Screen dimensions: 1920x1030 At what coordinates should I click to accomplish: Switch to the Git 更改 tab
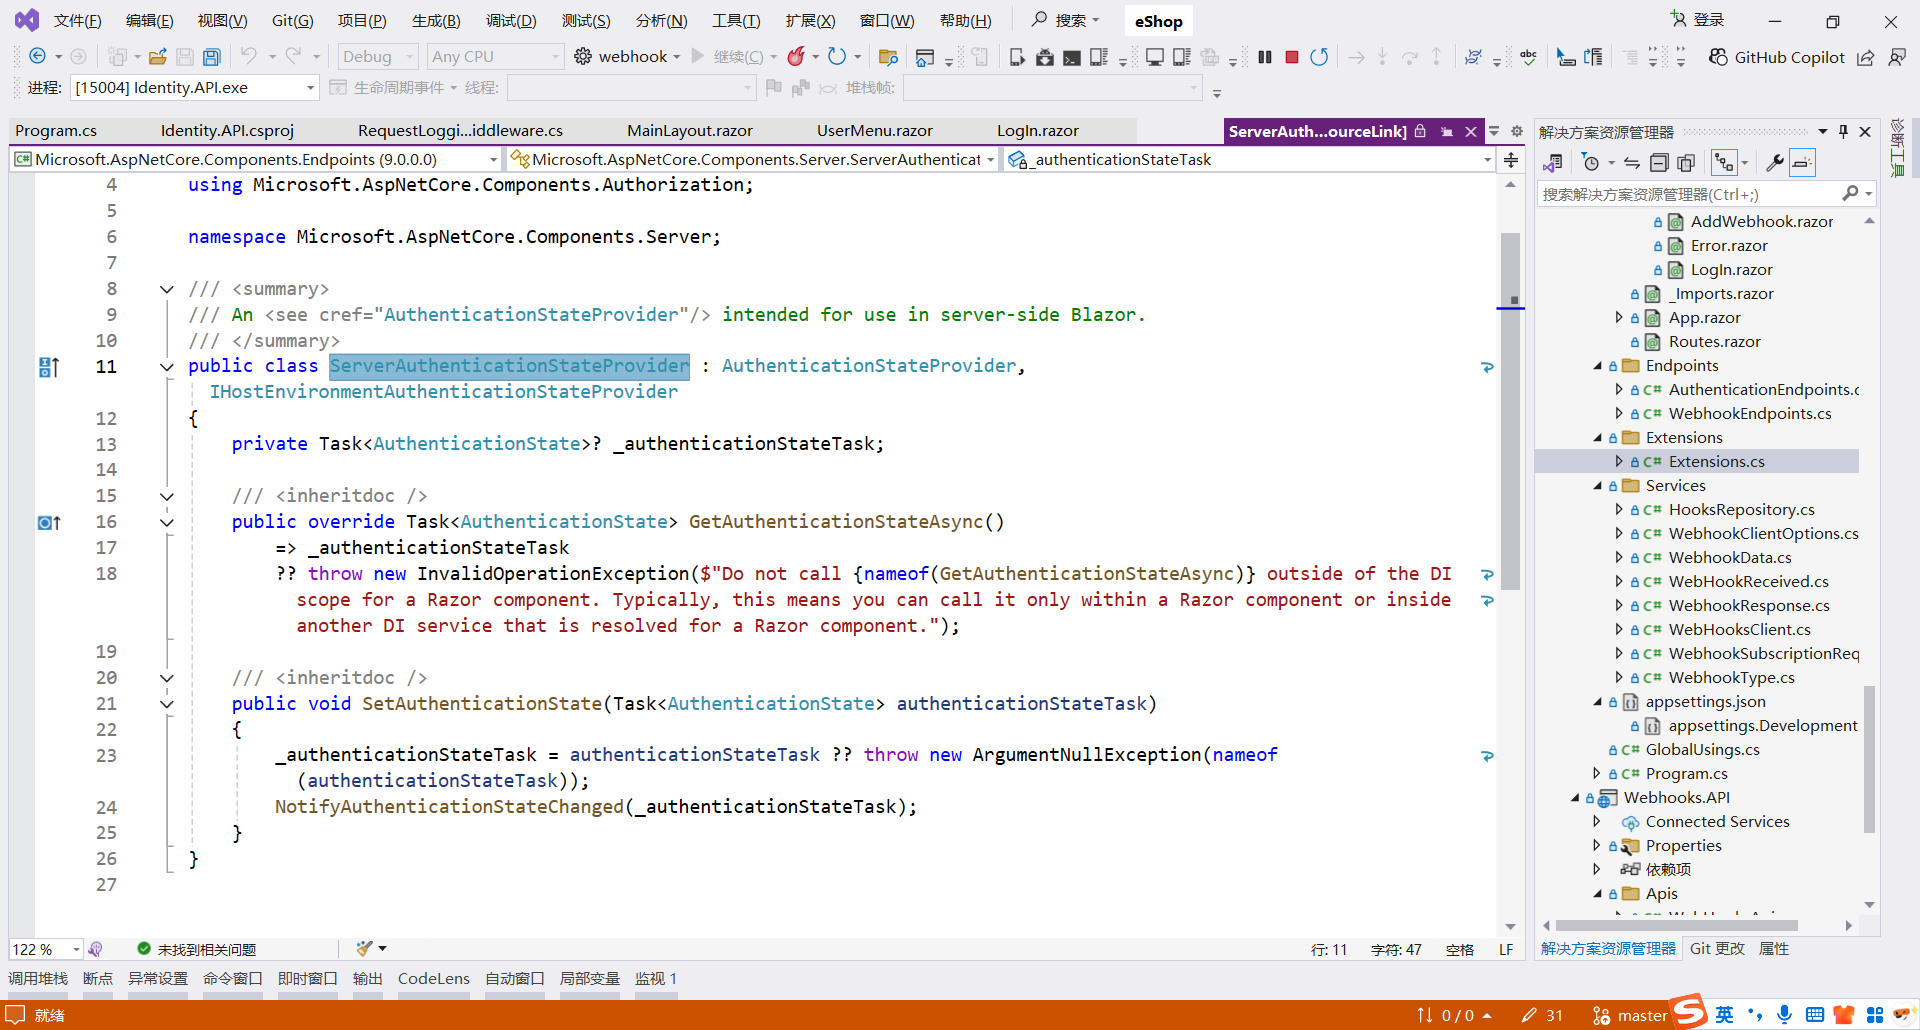coord(1717,948)
